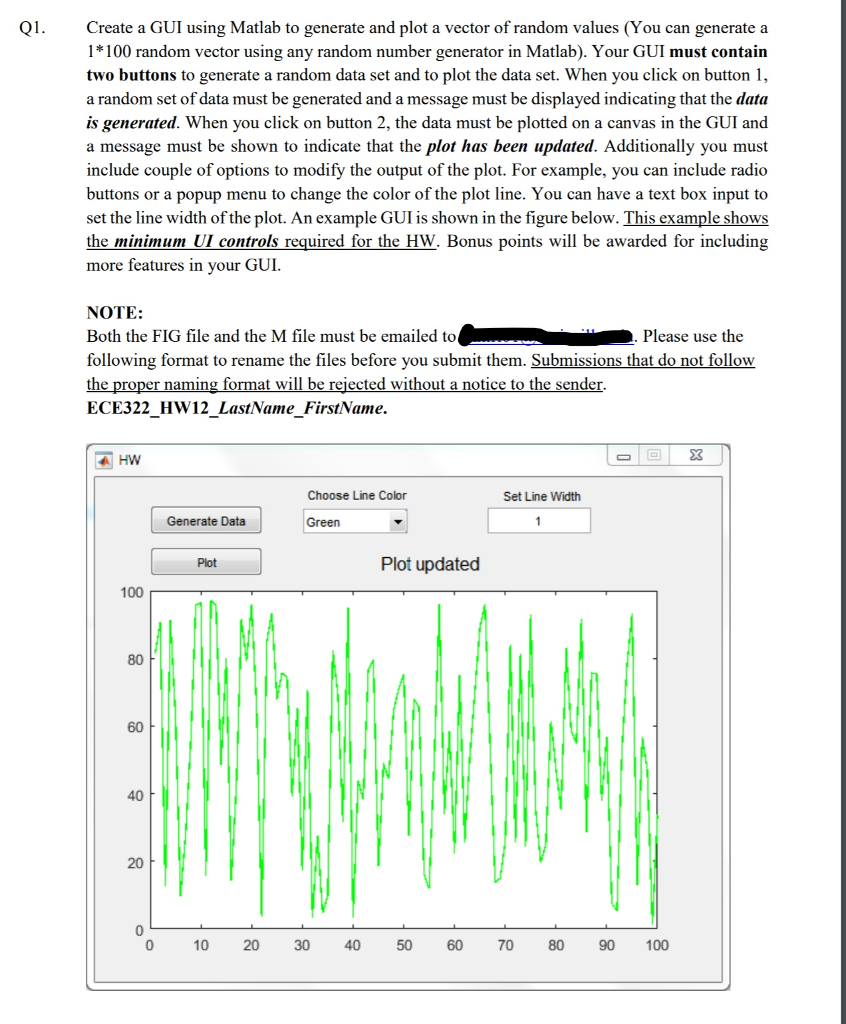Click the Set Line Width input field
Screen dimensions: 846x1024
(538, 520)
